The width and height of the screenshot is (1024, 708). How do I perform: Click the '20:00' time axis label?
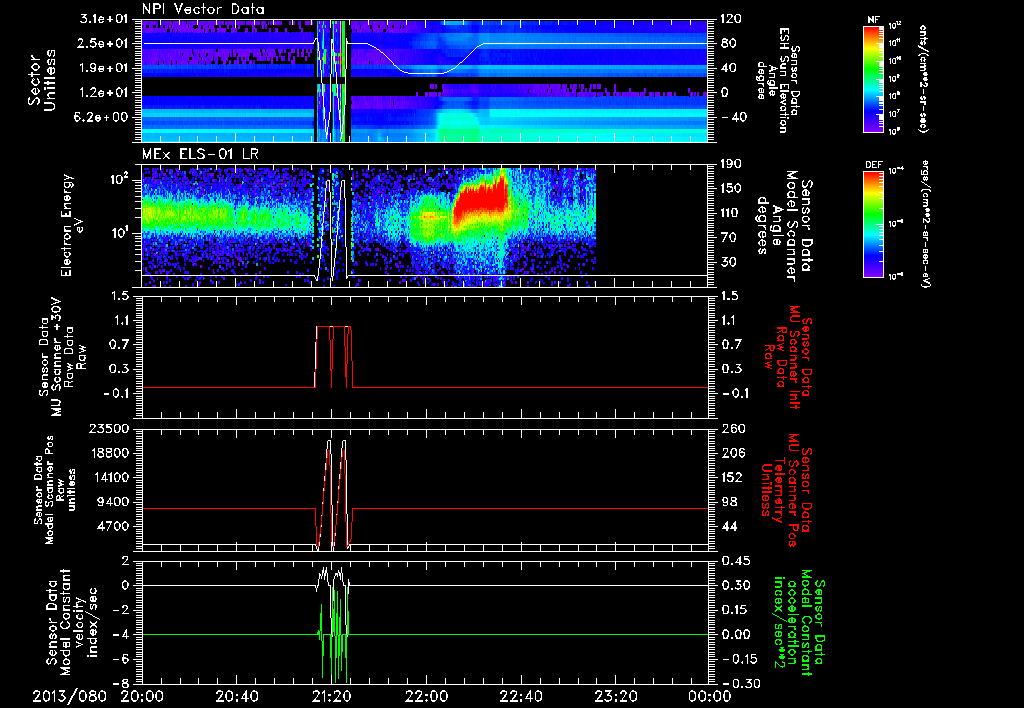(x=142, y=696)
